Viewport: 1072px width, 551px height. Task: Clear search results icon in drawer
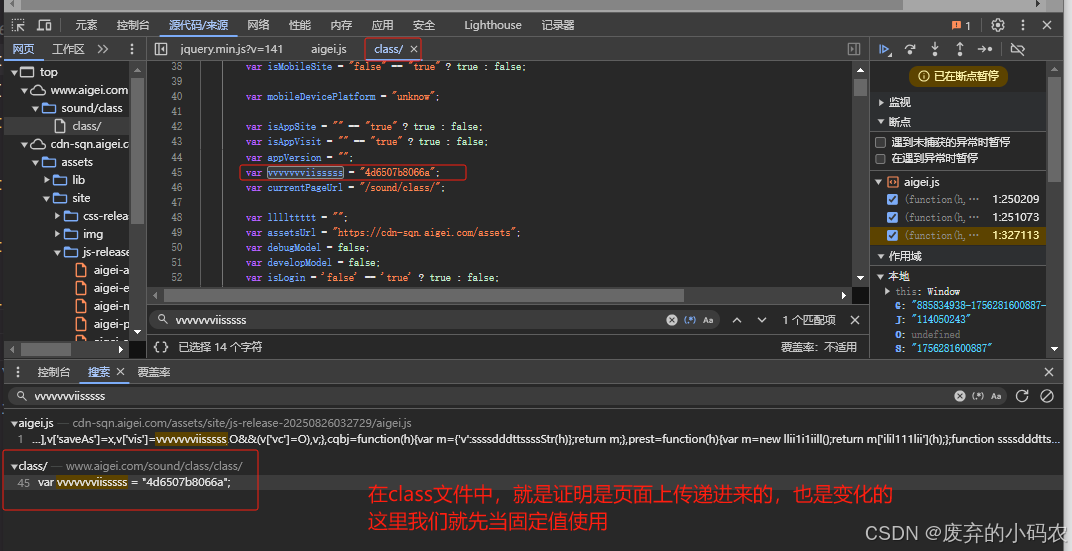pos(1047,396)
